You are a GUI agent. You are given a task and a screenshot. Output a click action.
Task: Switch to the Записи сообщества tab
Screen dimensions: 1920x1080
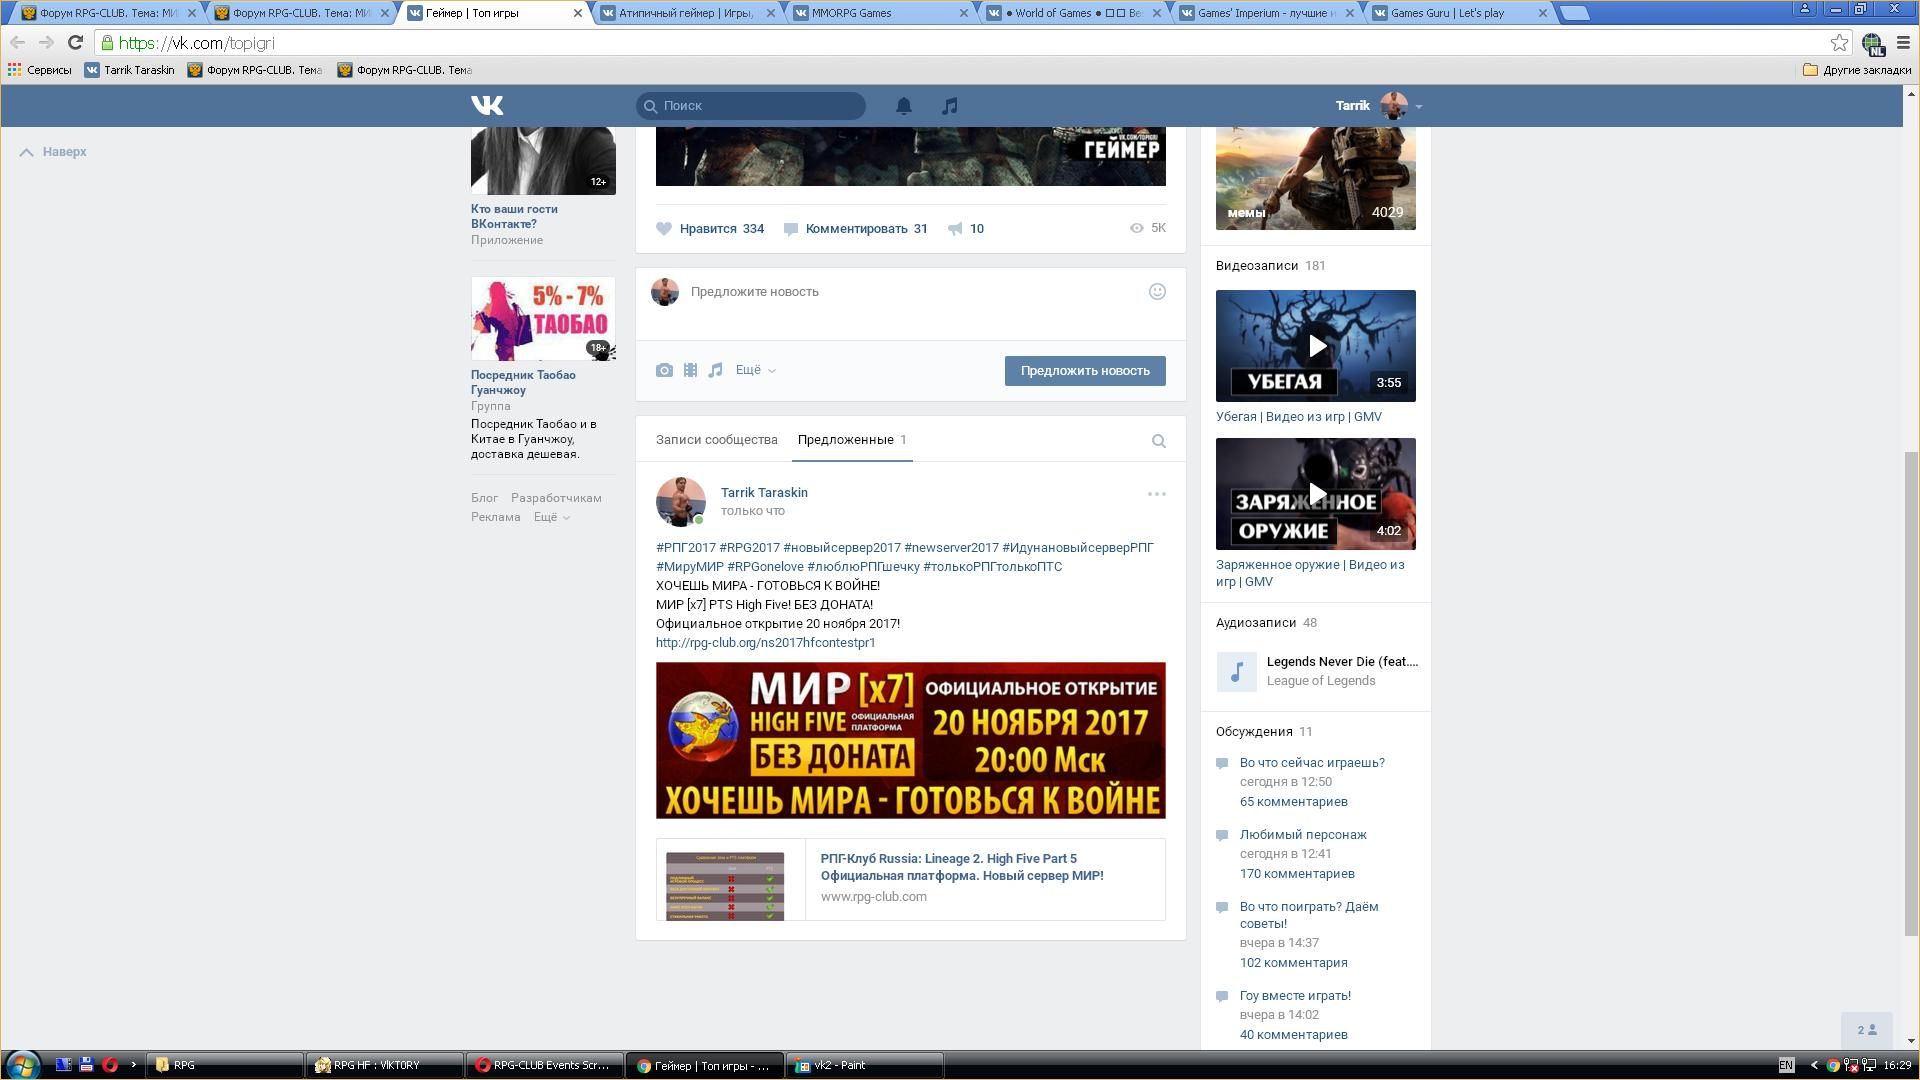[x=716, y=440]
